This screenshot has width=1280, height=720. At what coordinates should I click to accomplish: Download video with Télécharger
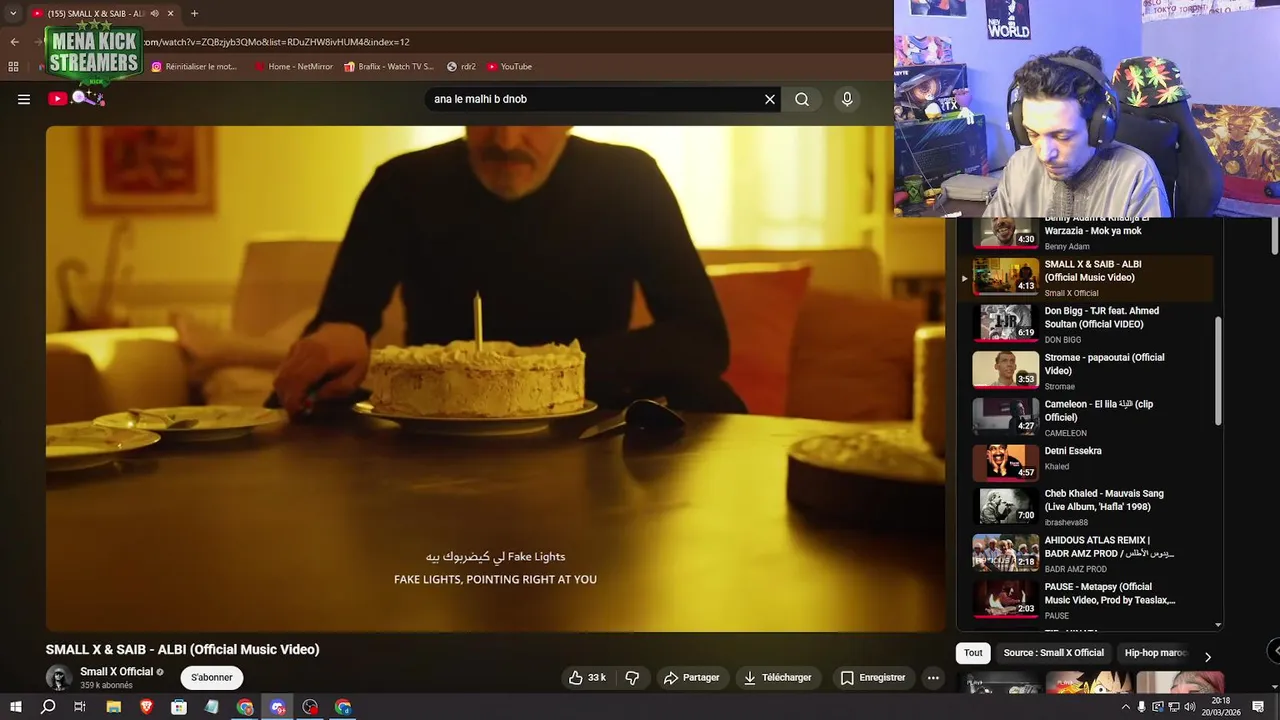coord(777,677)
